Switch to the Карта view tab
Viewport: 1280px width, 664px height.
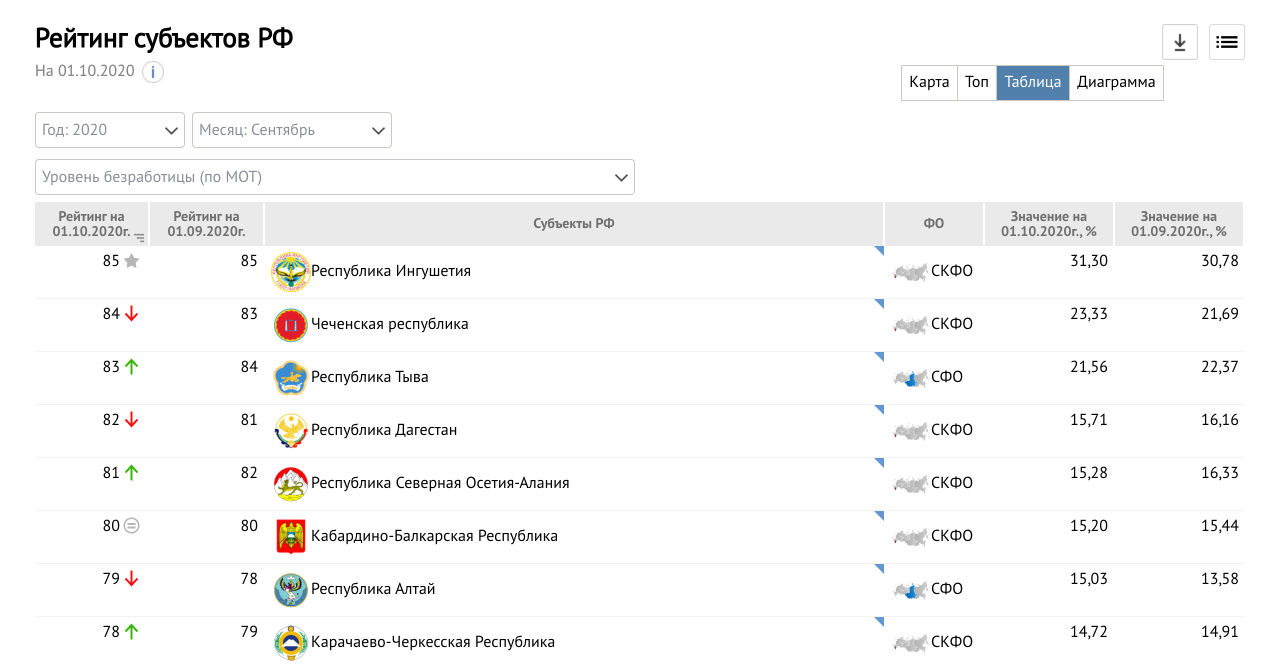929,83
